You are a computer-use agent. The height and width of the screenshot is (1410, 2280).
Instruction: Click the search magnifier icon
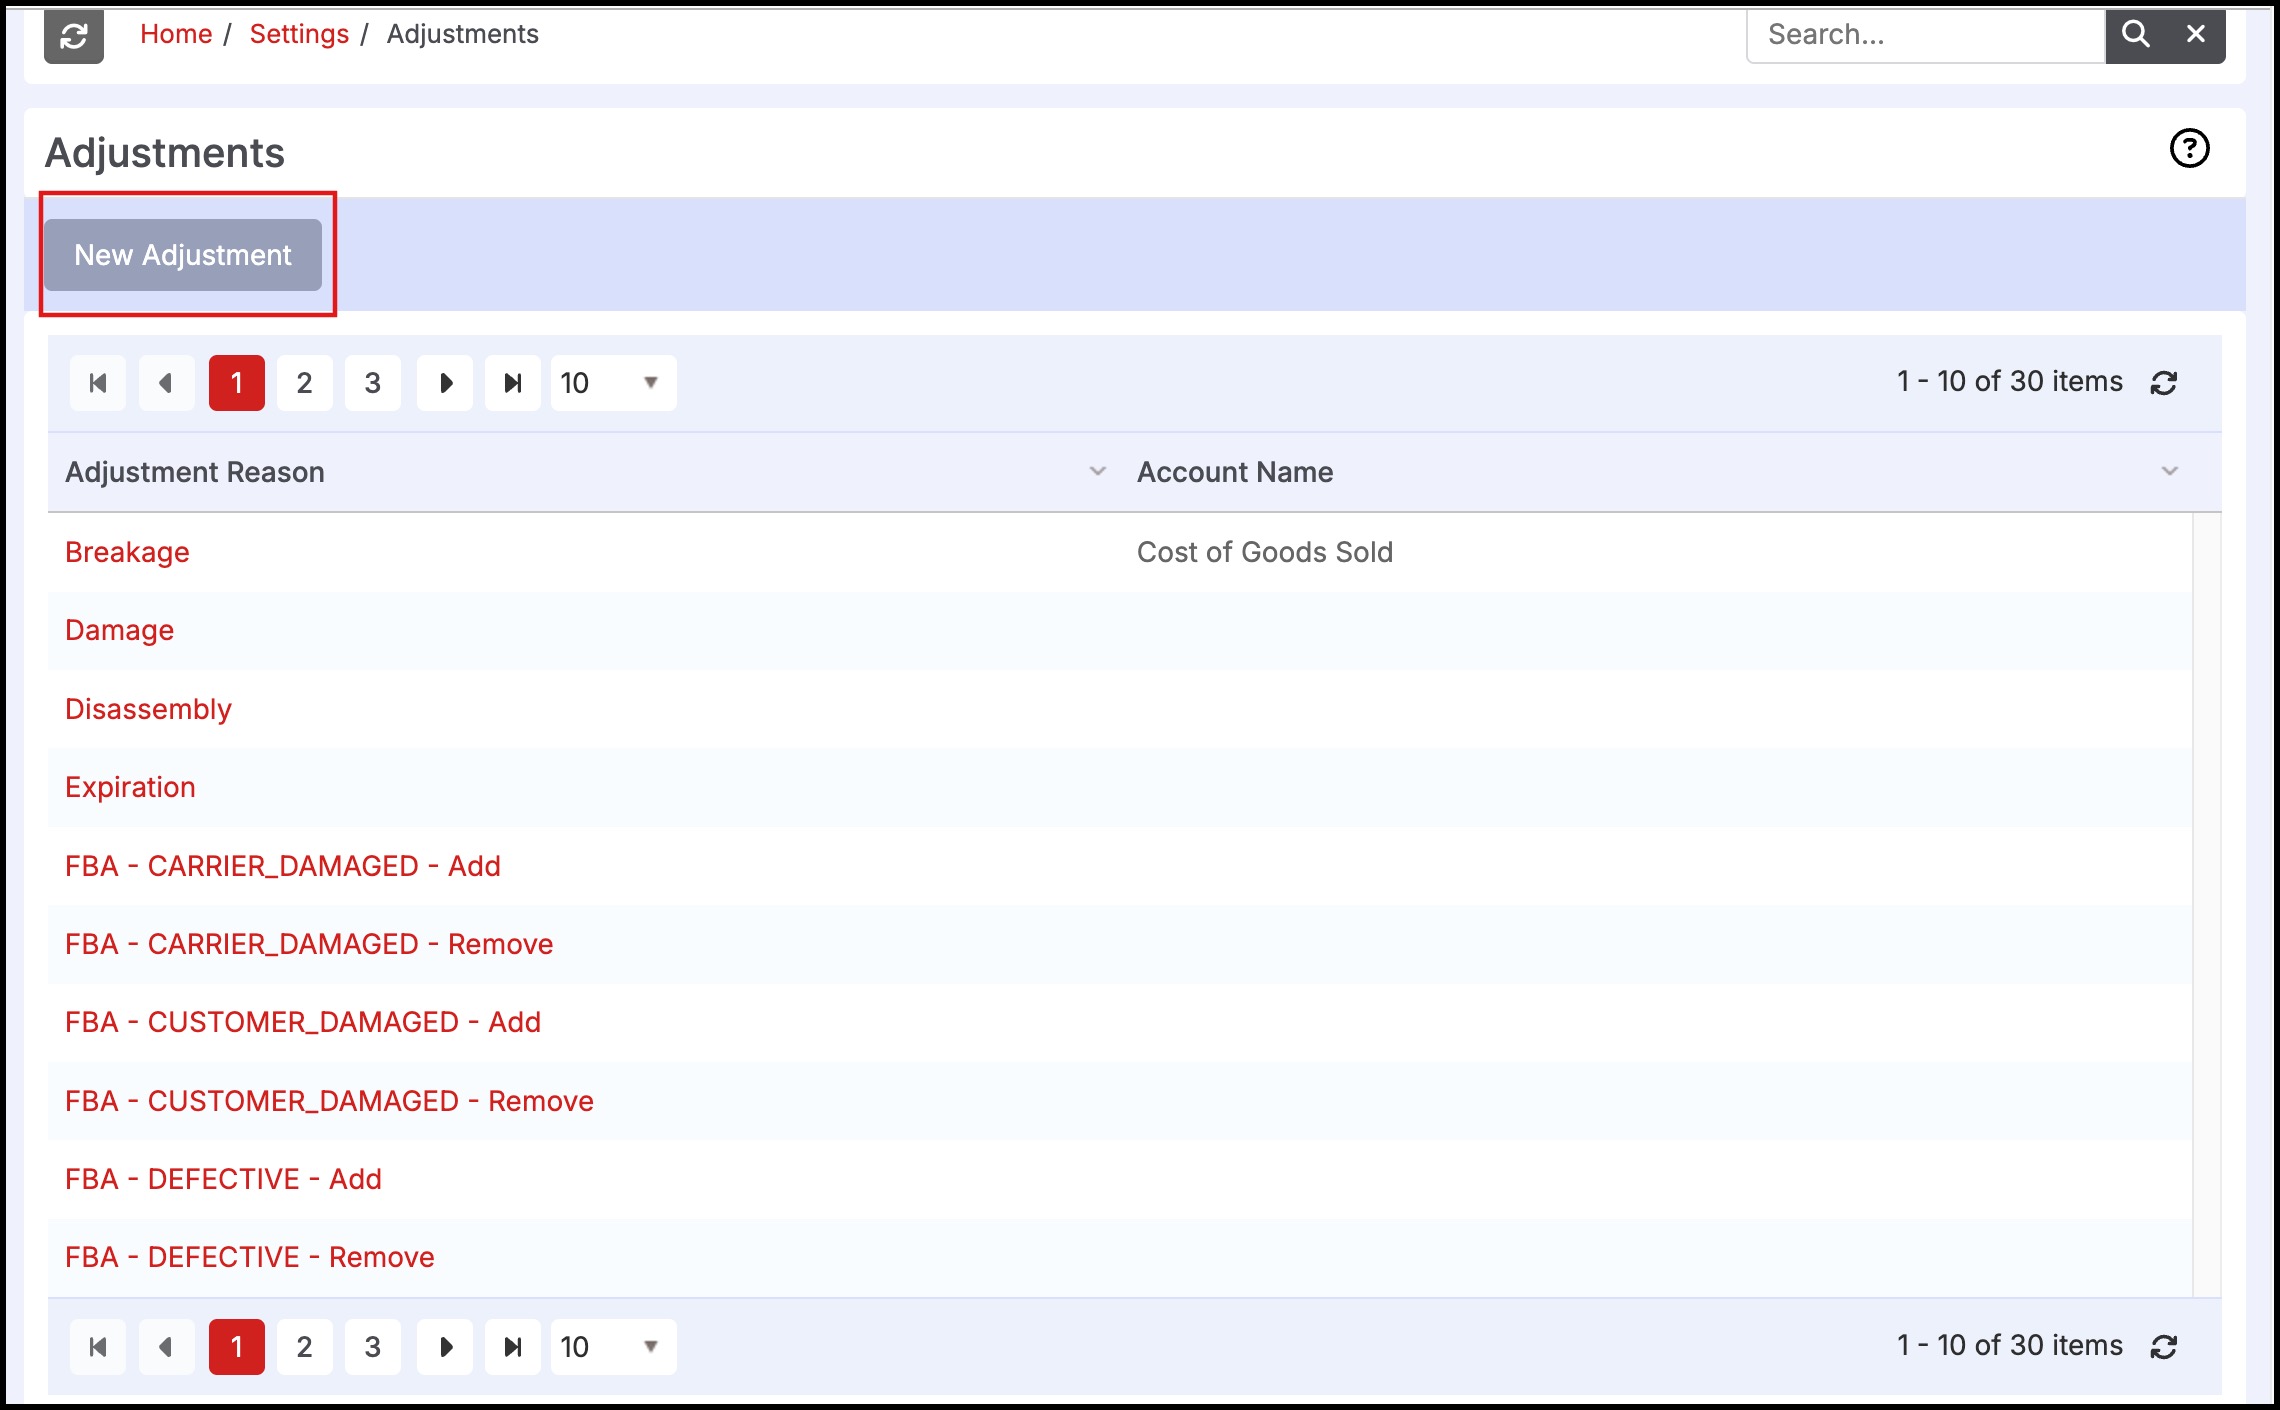(2135, 34)
